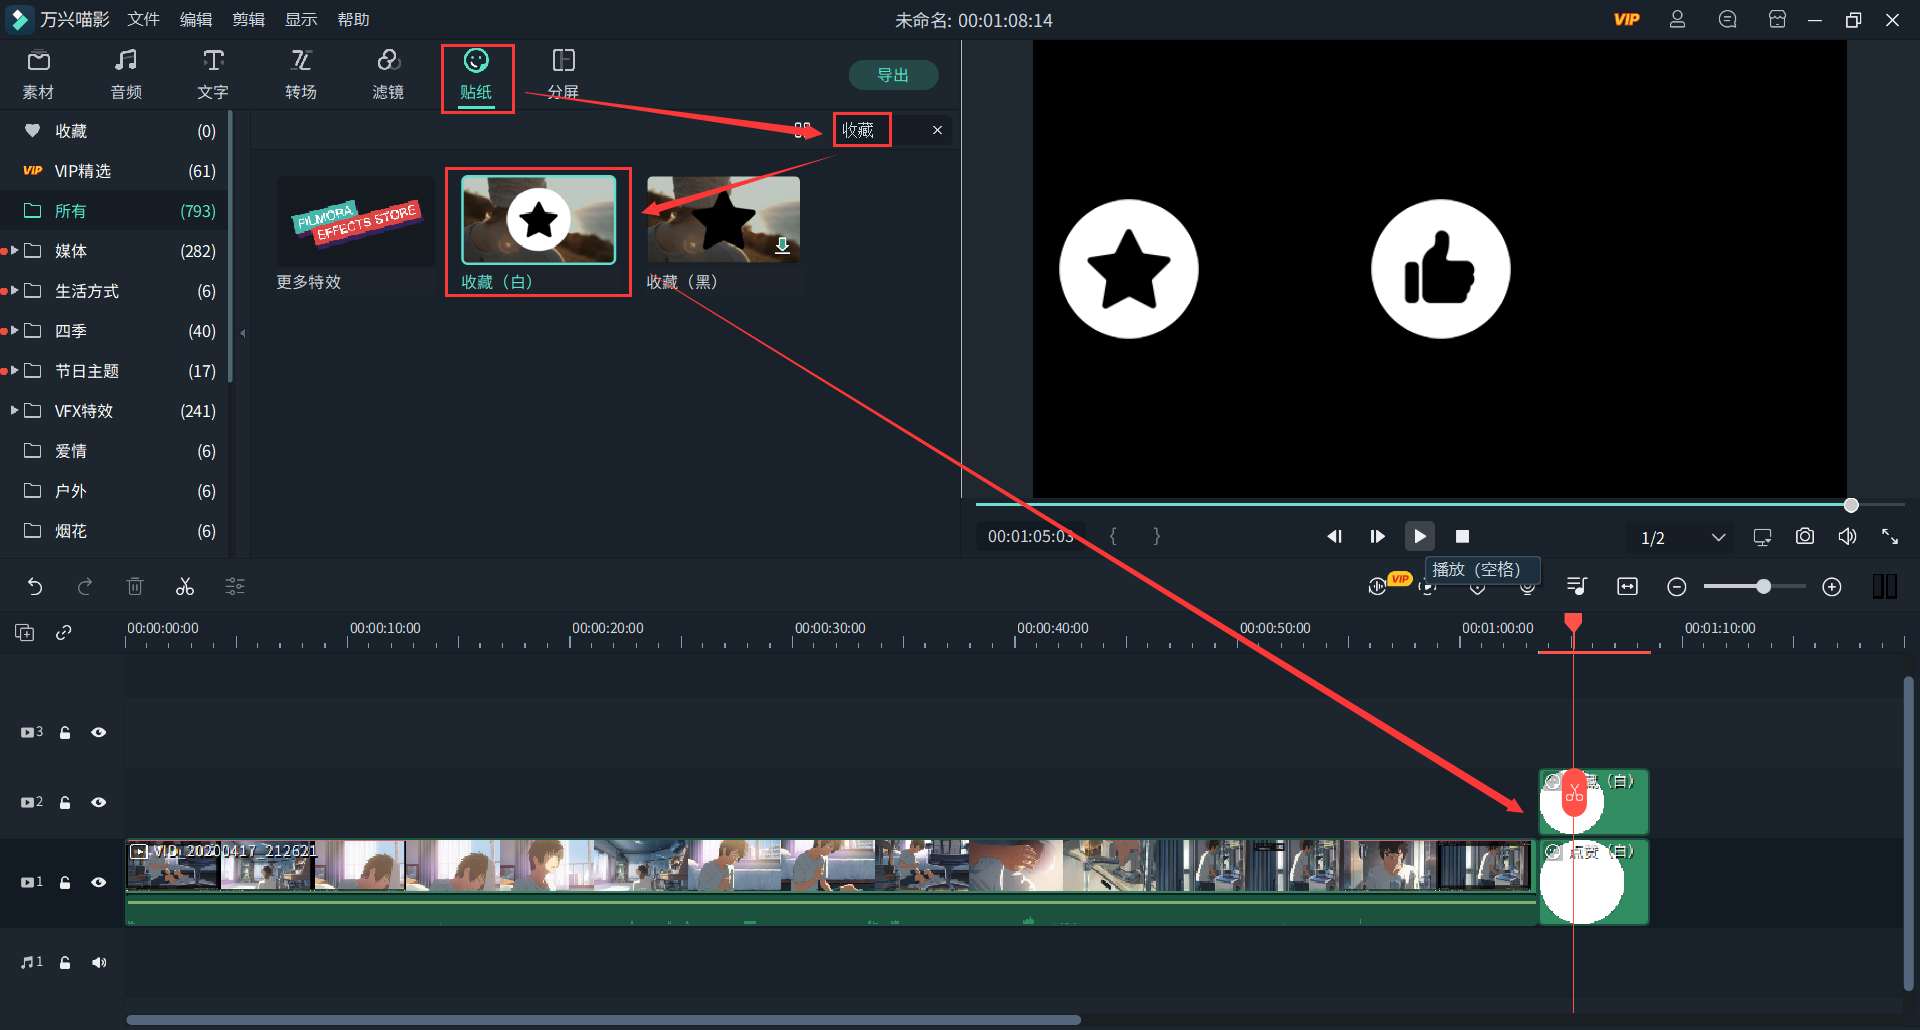Click the split scissors icon in toolbar

coord(185,587)
